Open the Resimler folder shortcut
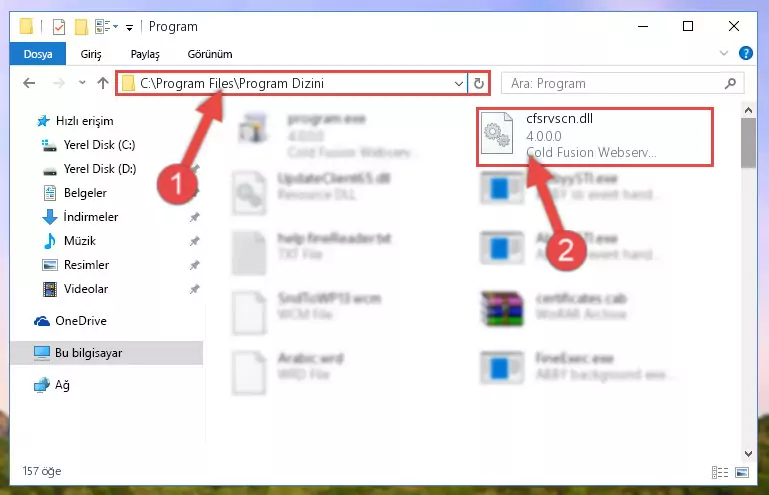The image size is (769, 495). coord(86,265)
